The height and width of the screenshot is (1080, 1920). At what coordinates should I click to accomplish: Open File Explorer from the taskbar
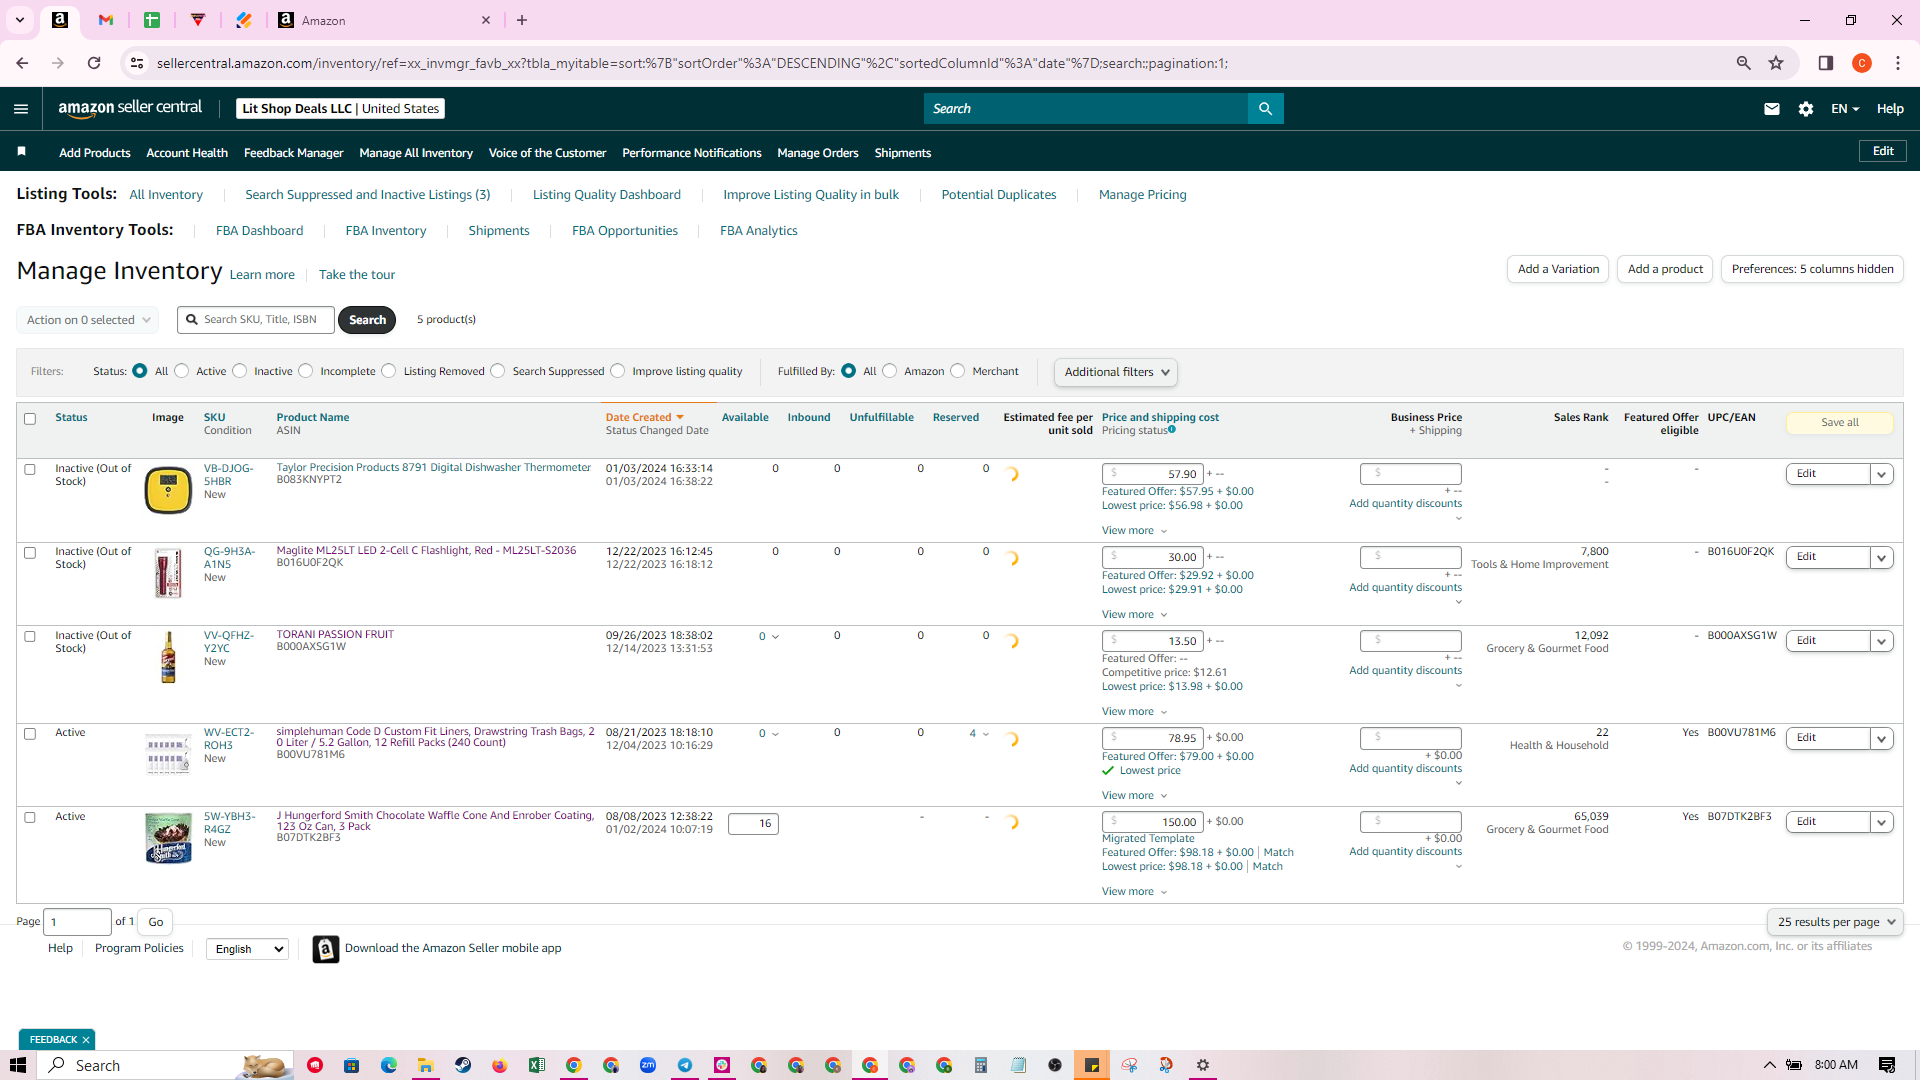pos(425,1065)
